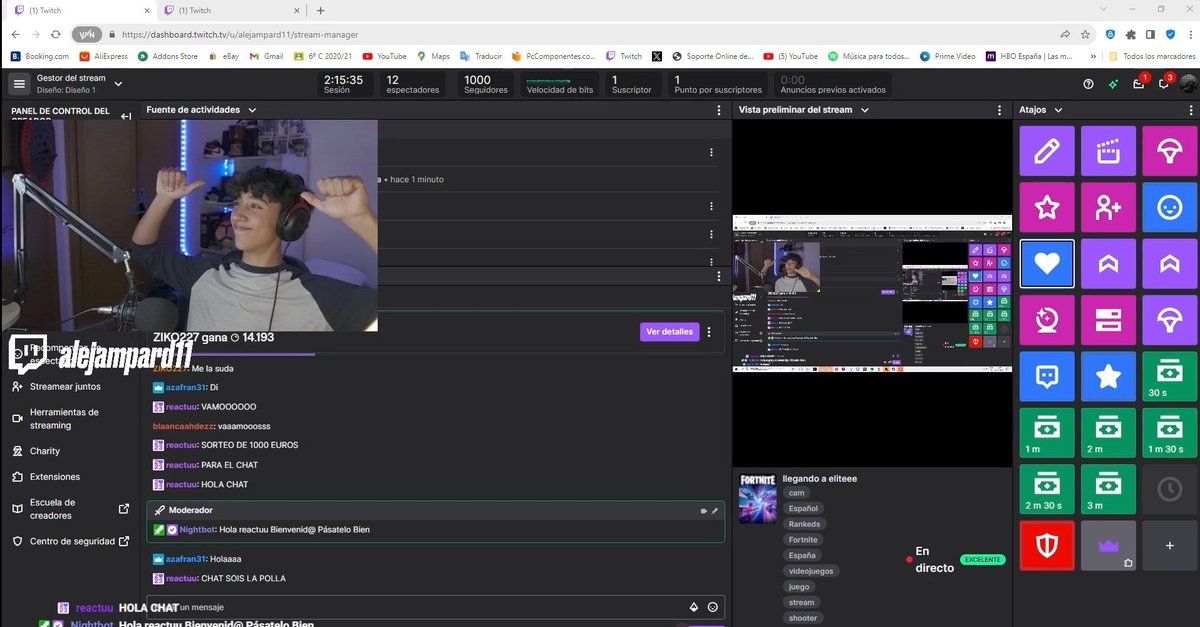The height and width of the screenshot is (627, 1200).
Task: Run the 1 m ad shortcut
Action: tap(1047, 433)
